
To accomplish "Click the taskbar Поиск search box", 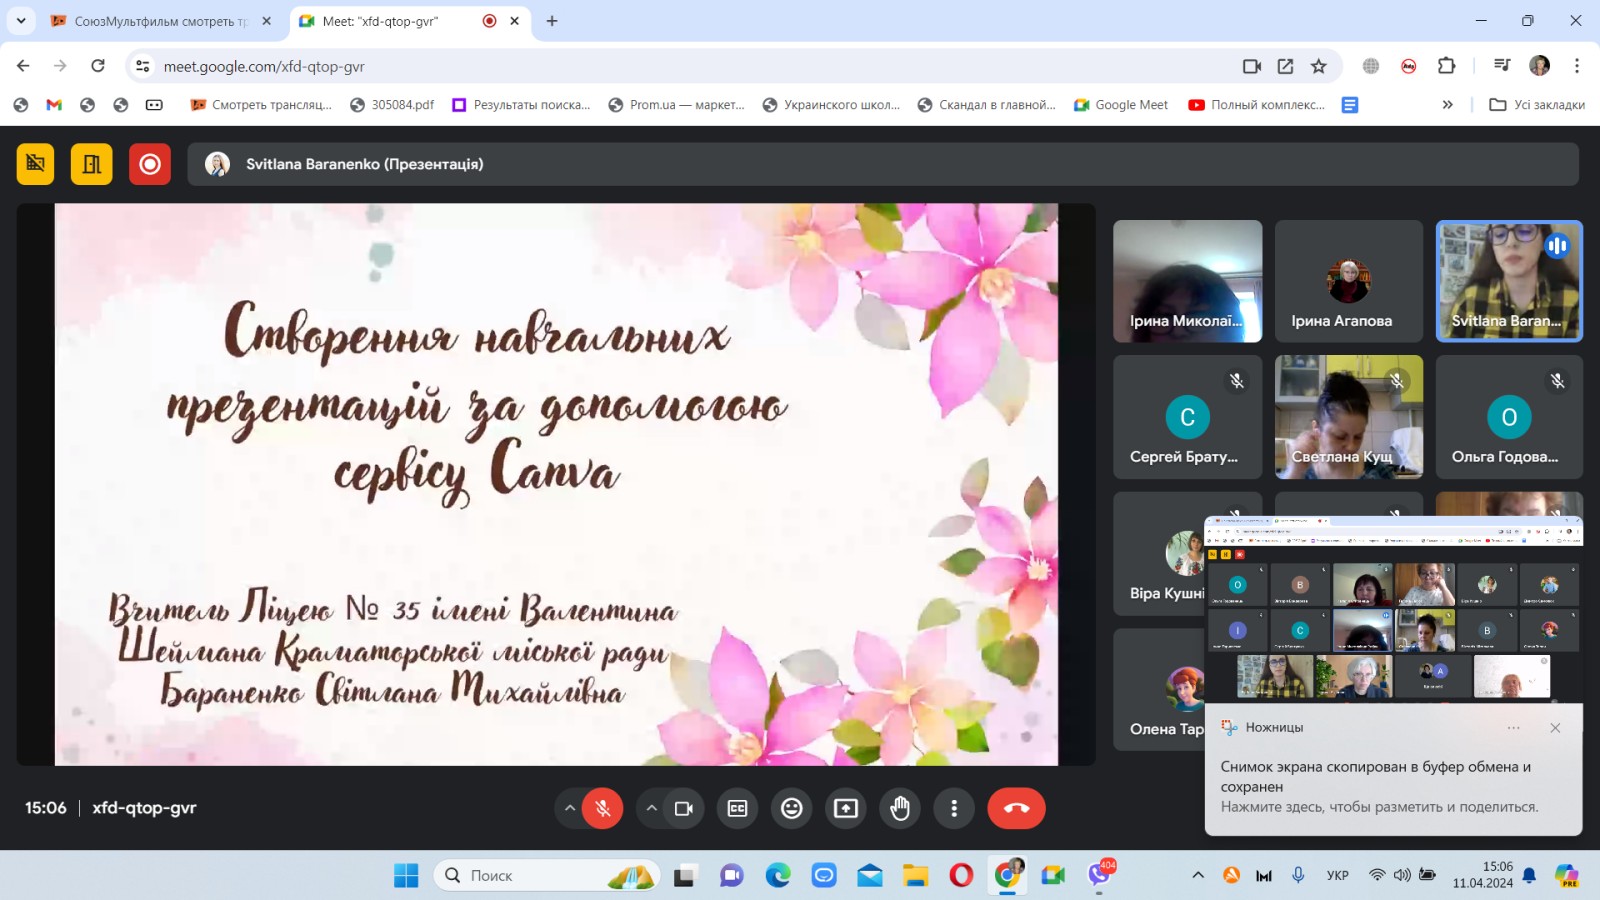I will coord(547,876).
